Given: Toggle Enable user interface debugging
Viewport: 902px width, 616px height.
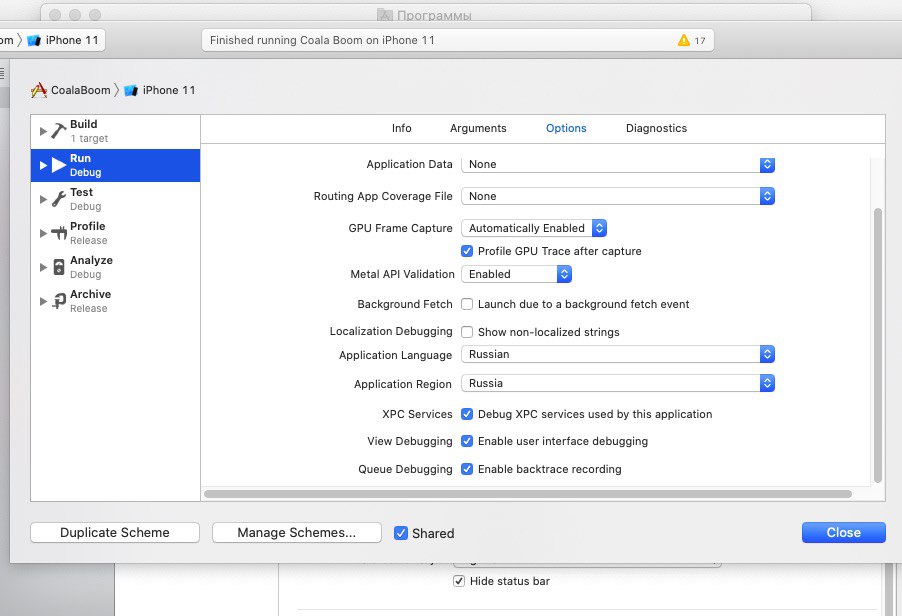Looking at the screenshot, I should pos(467,441).
